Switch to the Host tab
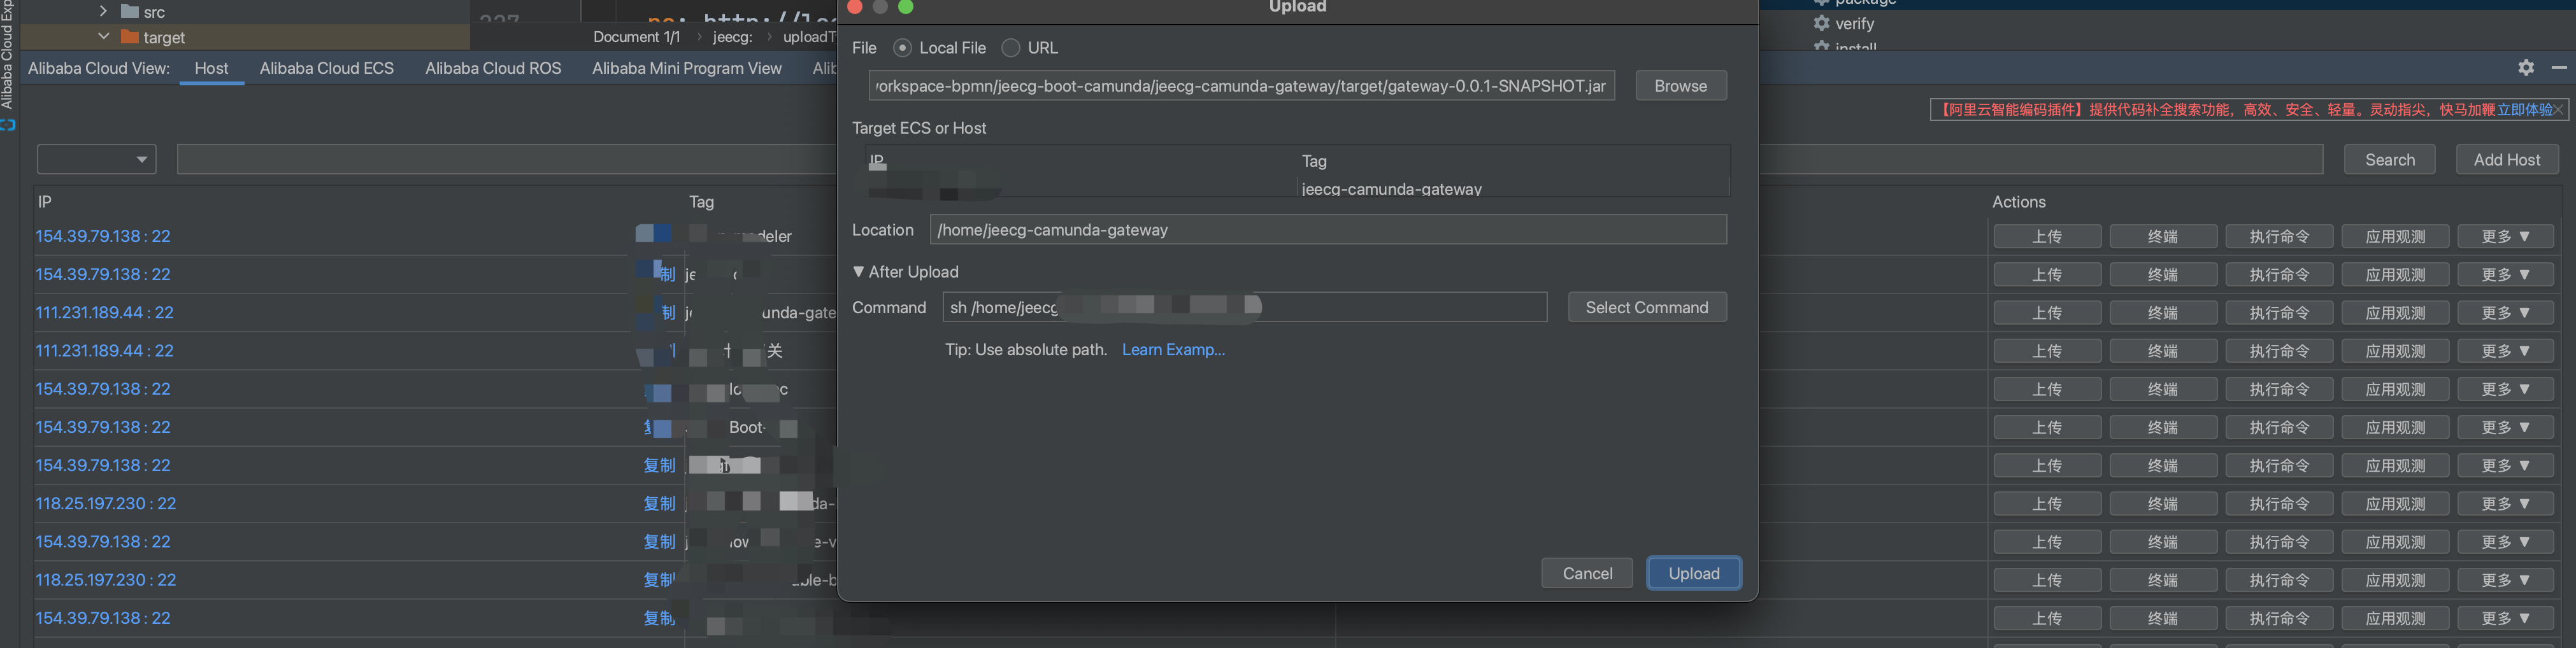Screen dimensions: 2576x648 pyautogui.click(x=212, y=68)
